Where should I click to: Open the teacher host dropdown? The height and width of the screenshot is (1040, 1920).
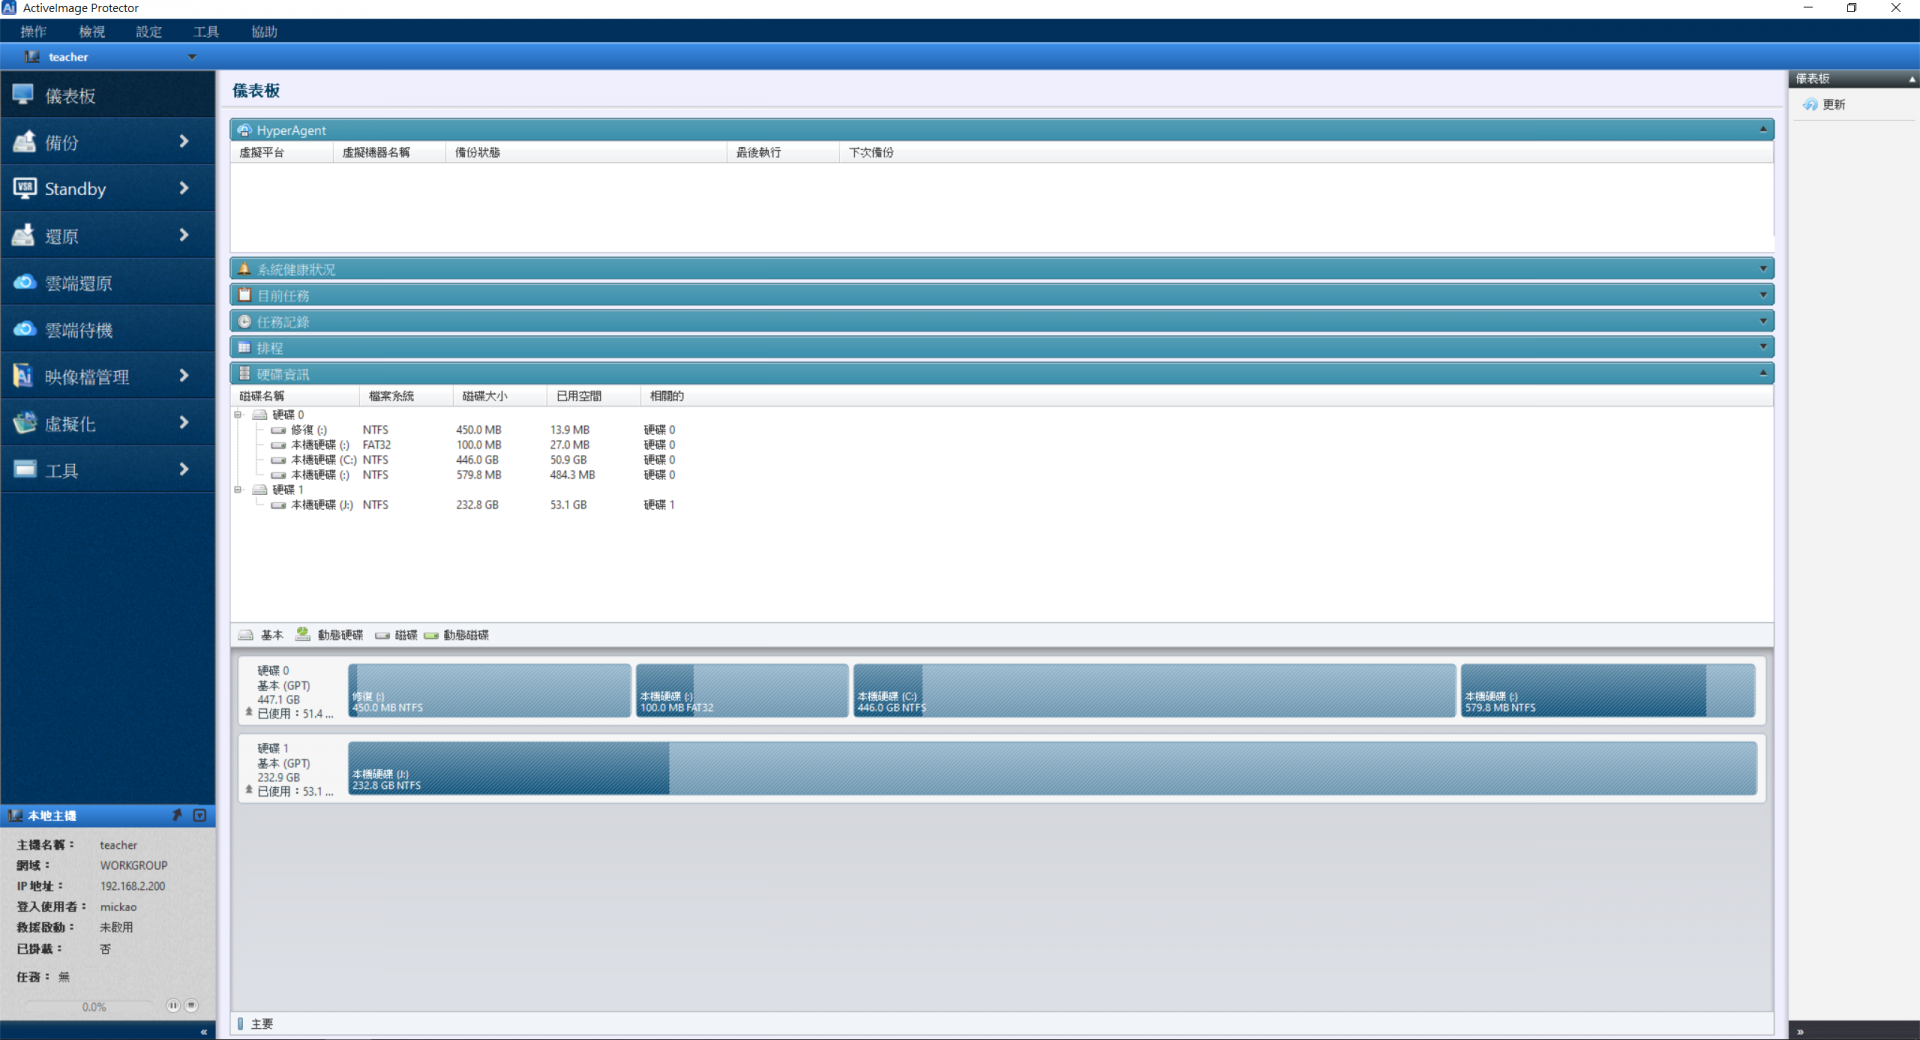click(x=192, y=57)
